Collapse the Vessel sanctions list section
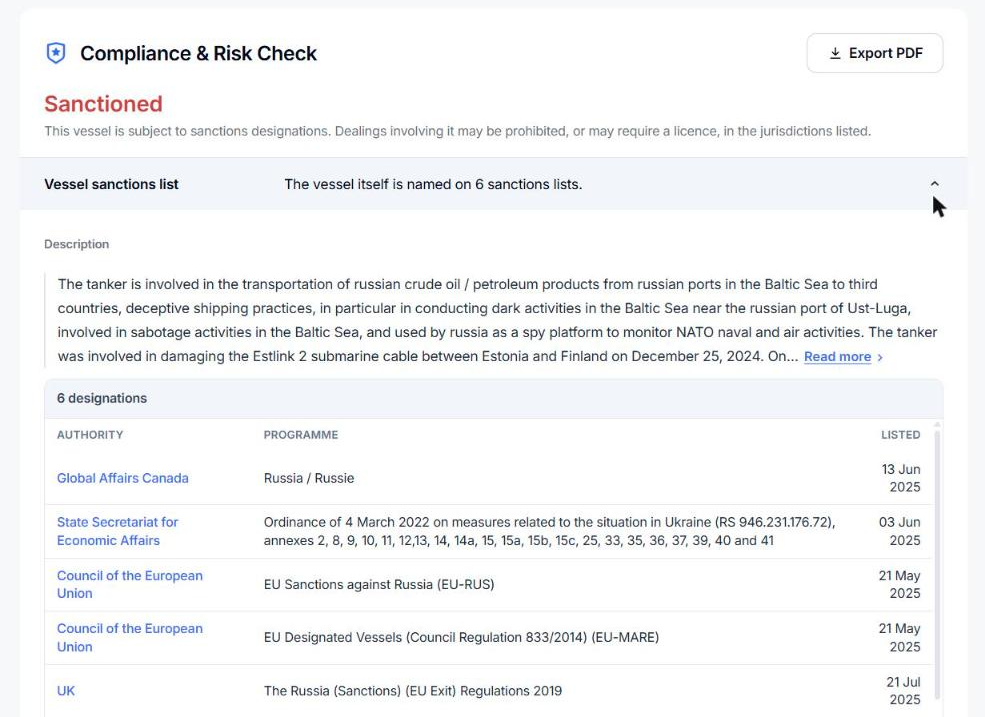This screenshot has height=717, width=985. pyautogui.click(x=934, y=184)
